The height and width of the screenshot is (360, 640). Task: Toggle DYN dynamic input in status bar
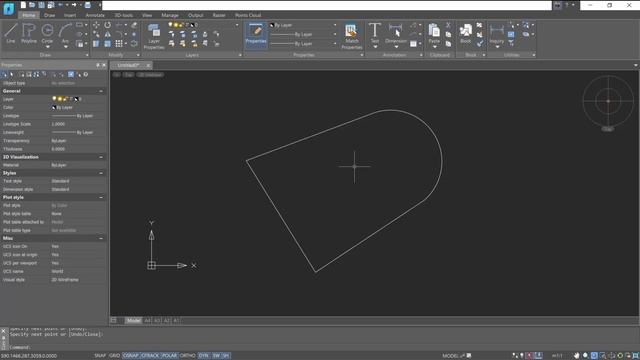pos(203,356)
